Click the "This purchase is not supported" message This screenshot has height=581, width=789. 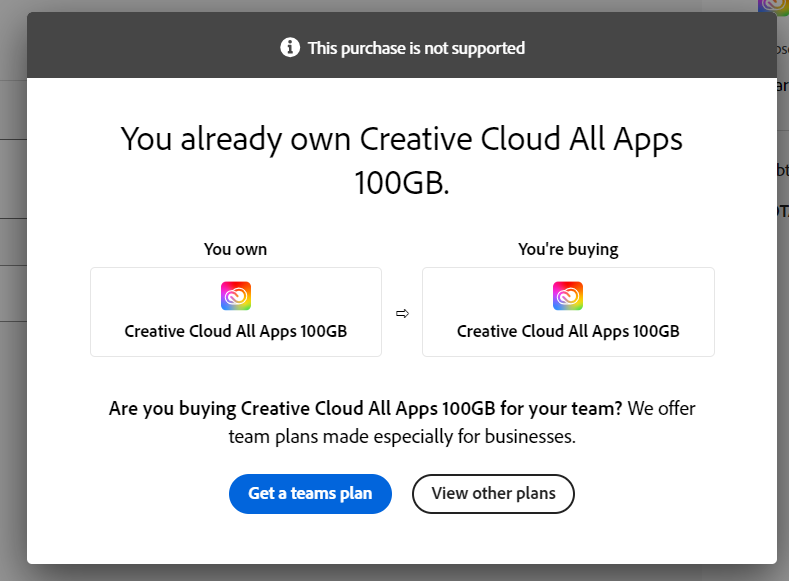click(416, 48)
